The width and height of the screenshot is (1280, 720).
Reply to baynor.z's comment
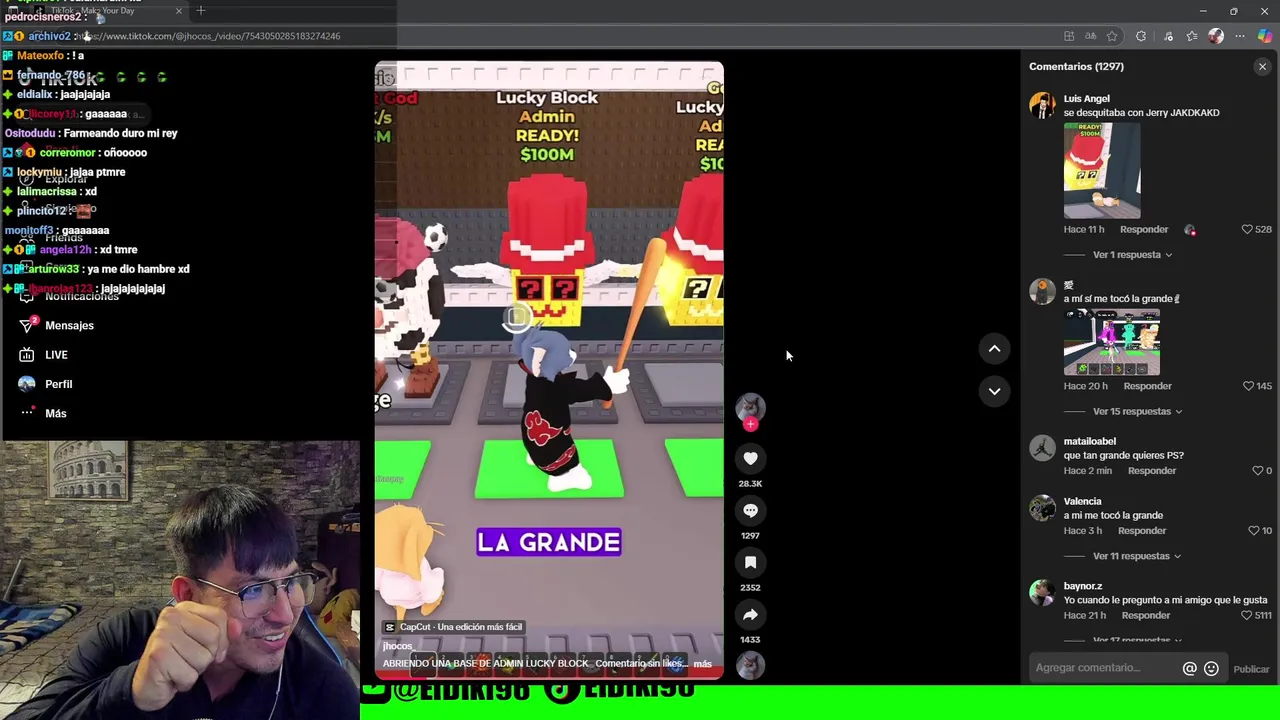[1146, 615]
